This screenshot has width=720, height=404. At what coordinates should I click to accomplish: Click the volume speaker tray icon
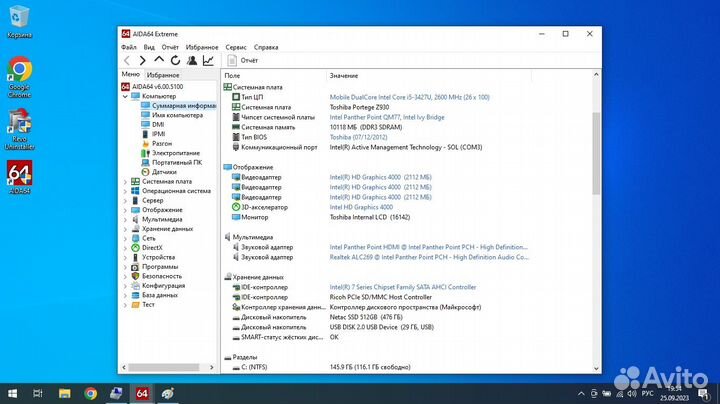pyautogui.click(x=632, y=393)
